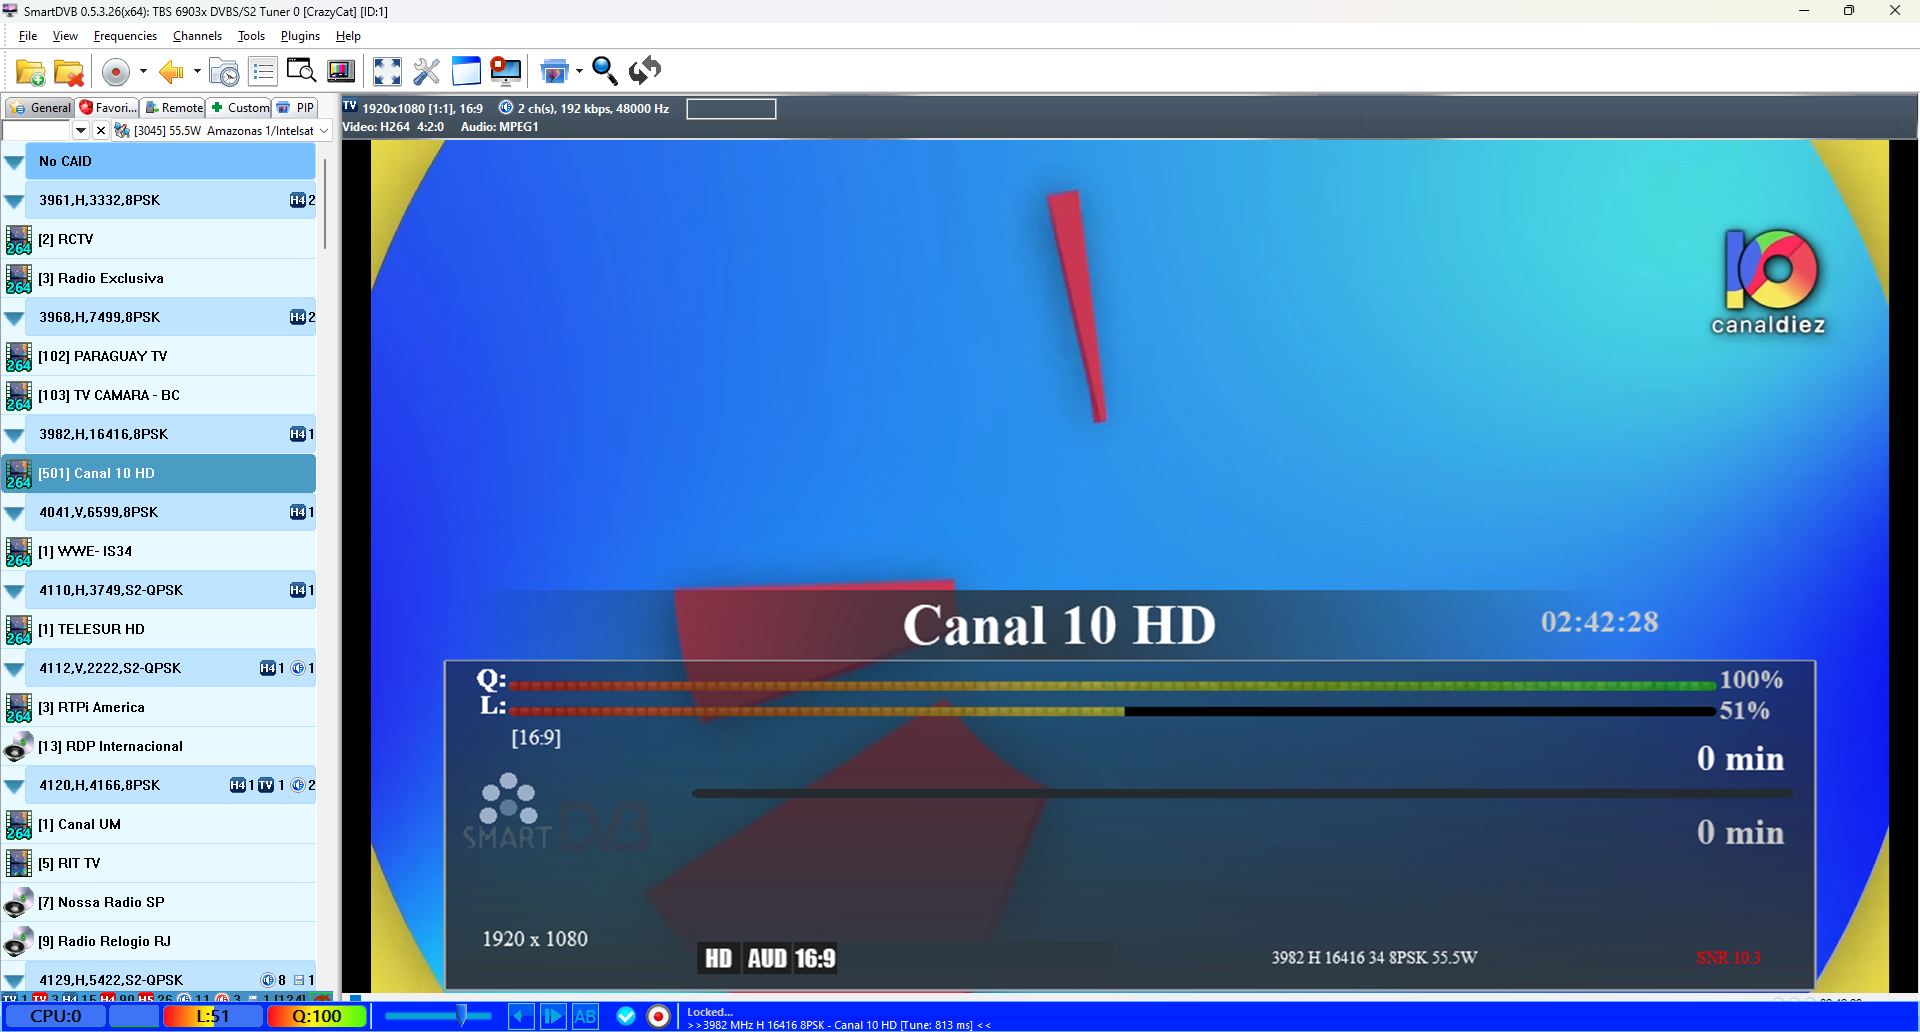Select channel [102] PARAGUAY TV
This screenshot has height=1032, width=1920.
160,357
